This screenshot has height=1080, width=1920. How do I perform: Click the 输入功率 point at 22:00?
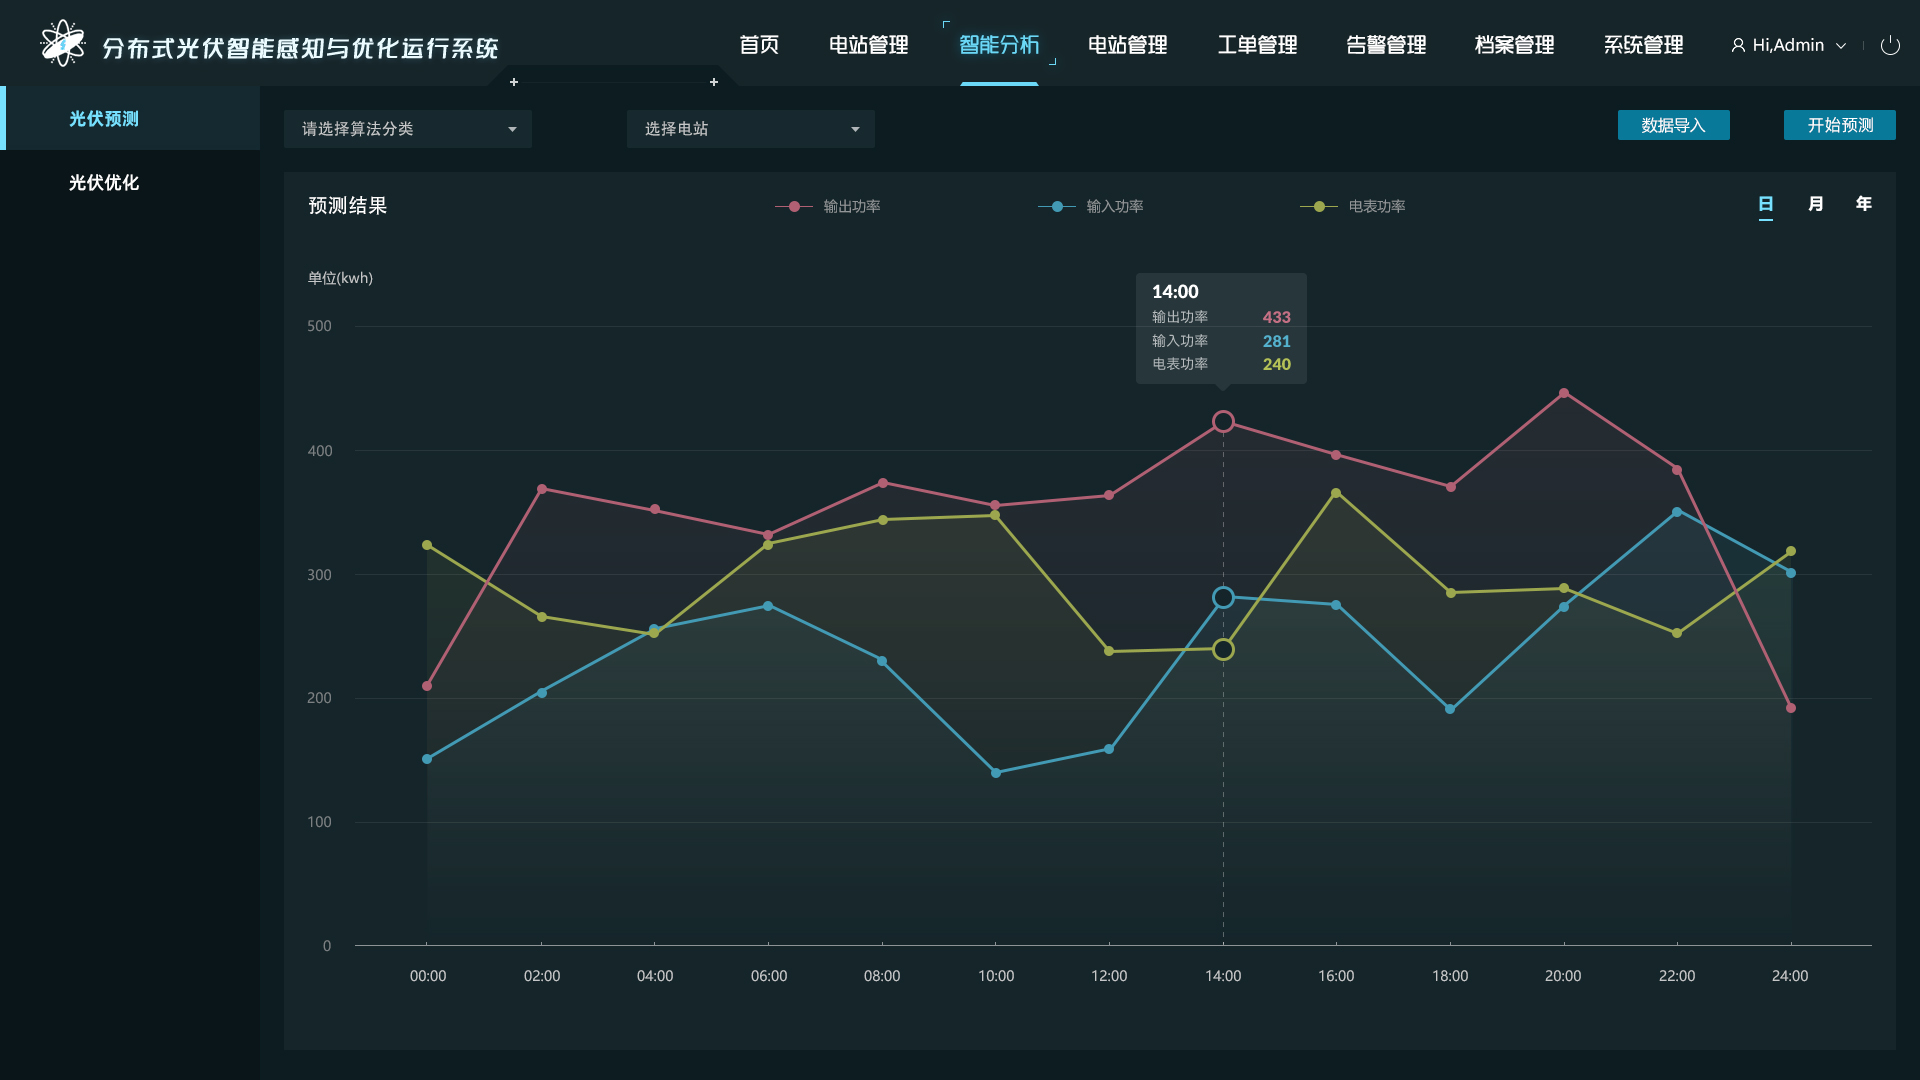1677,512
